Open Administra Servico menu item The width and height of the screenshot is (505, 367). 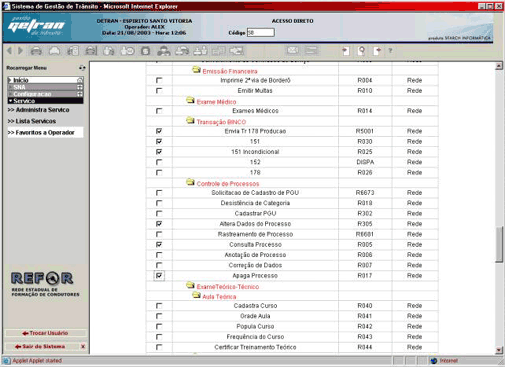pyautogui.click(x=38, y=110)
